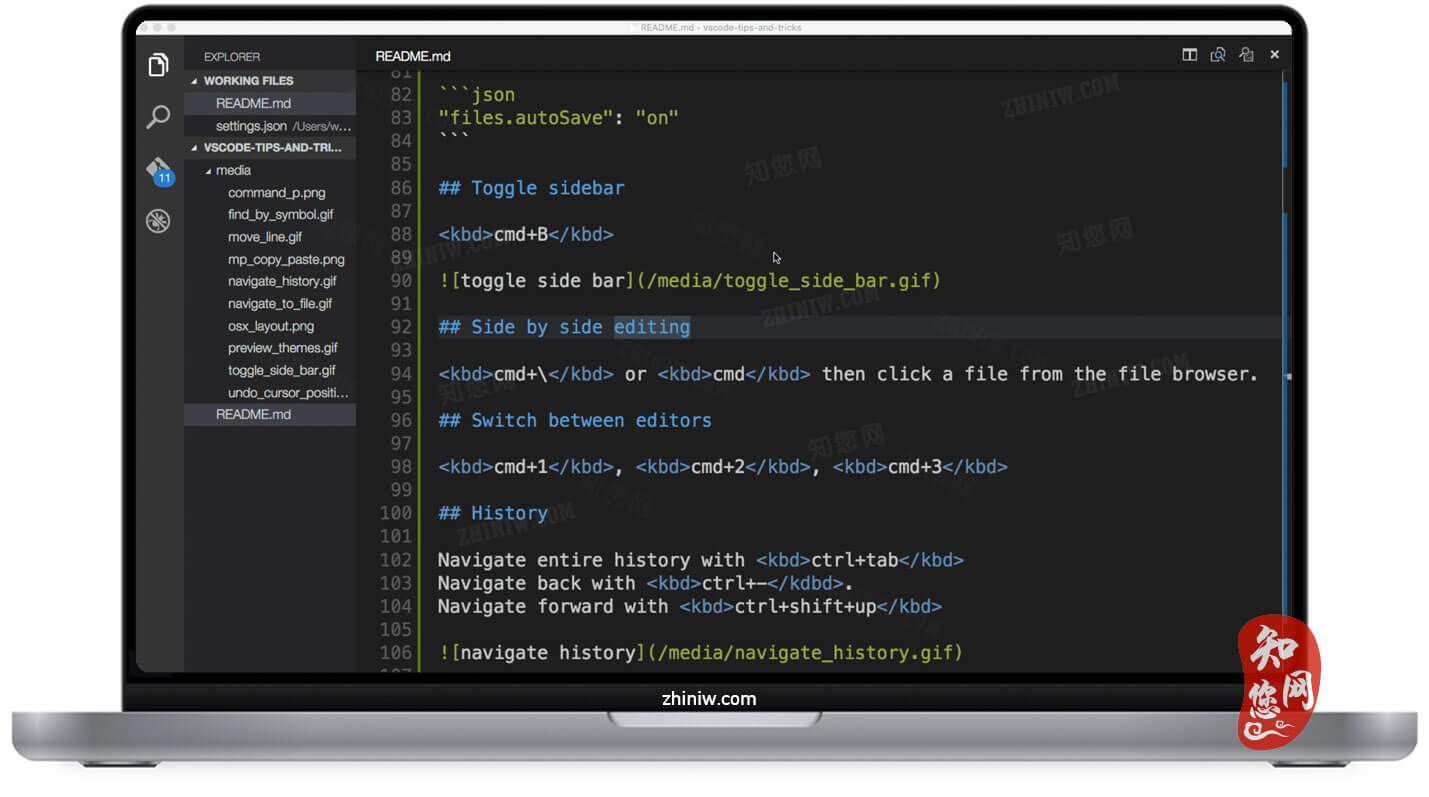Click the Open Preview magnifier icon
This screenshot has width=1429, height=797.
pyautogui.click(x=1218, y=55)
